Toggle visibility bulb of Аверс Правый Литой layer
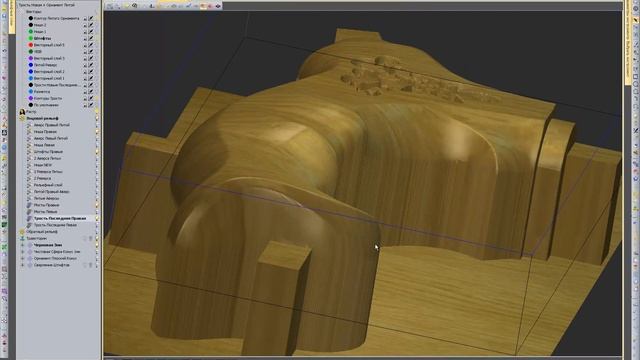 click(x=97, y=125)
